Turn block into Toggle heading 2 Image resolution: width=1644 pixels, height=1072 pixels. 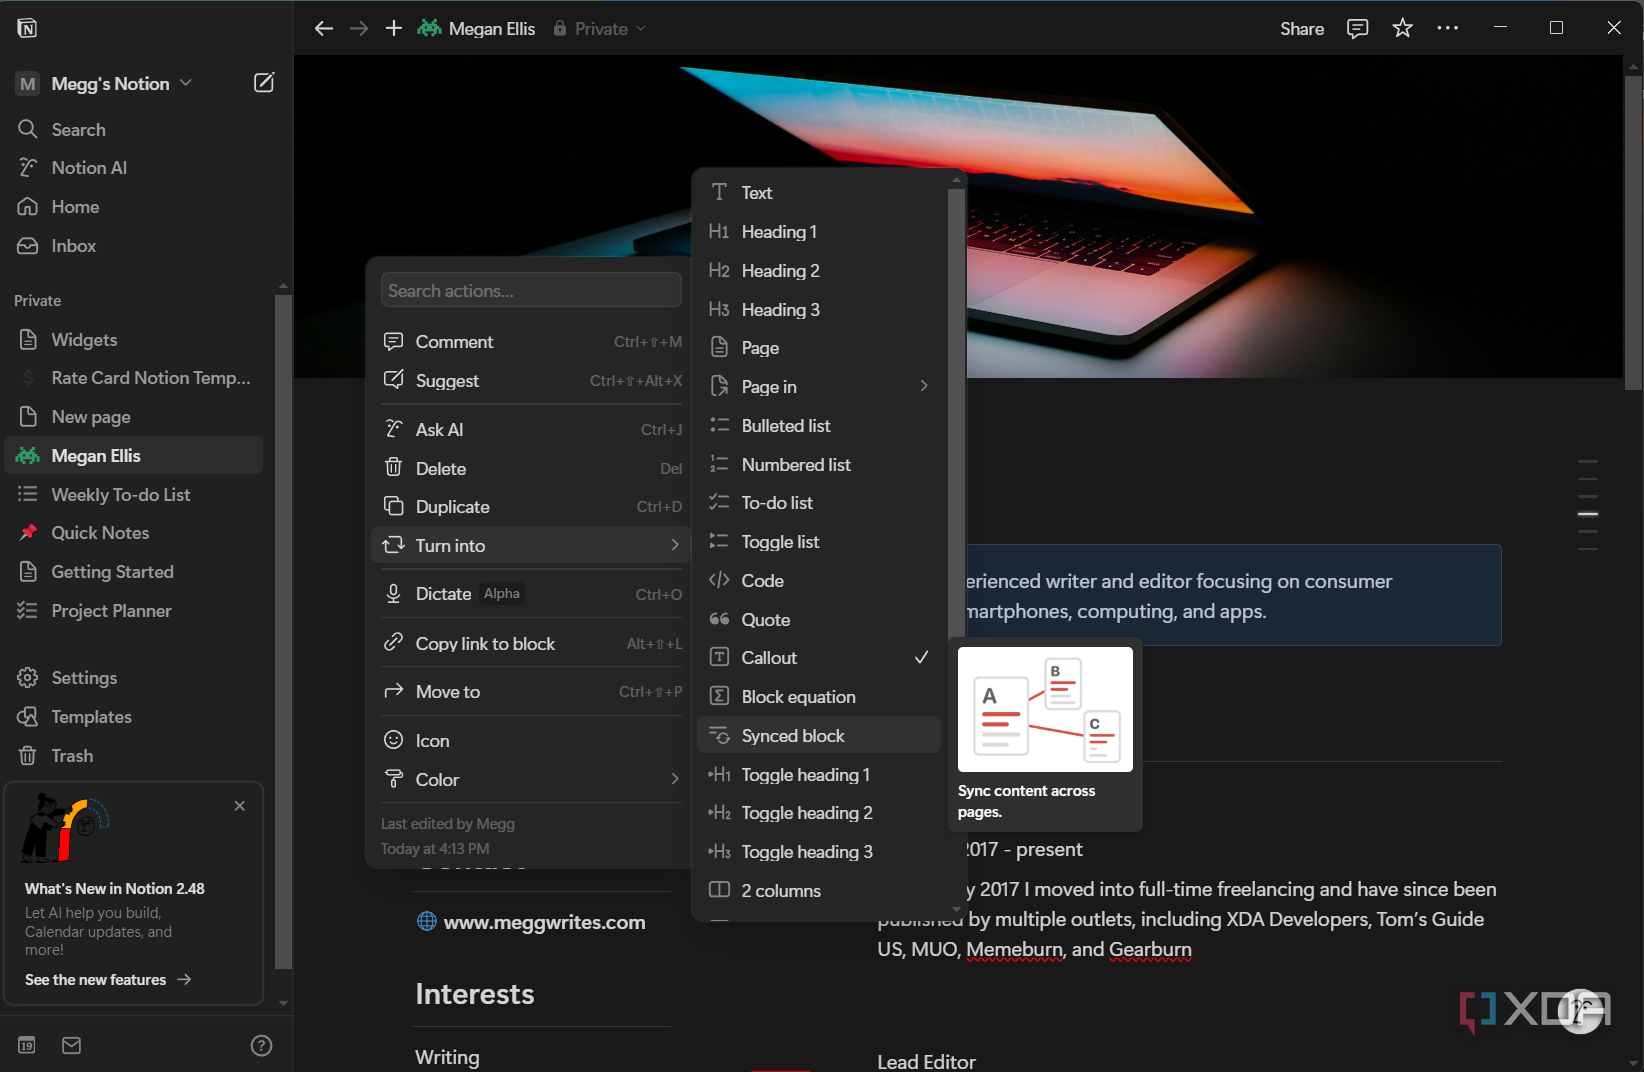tap(818, 813)
